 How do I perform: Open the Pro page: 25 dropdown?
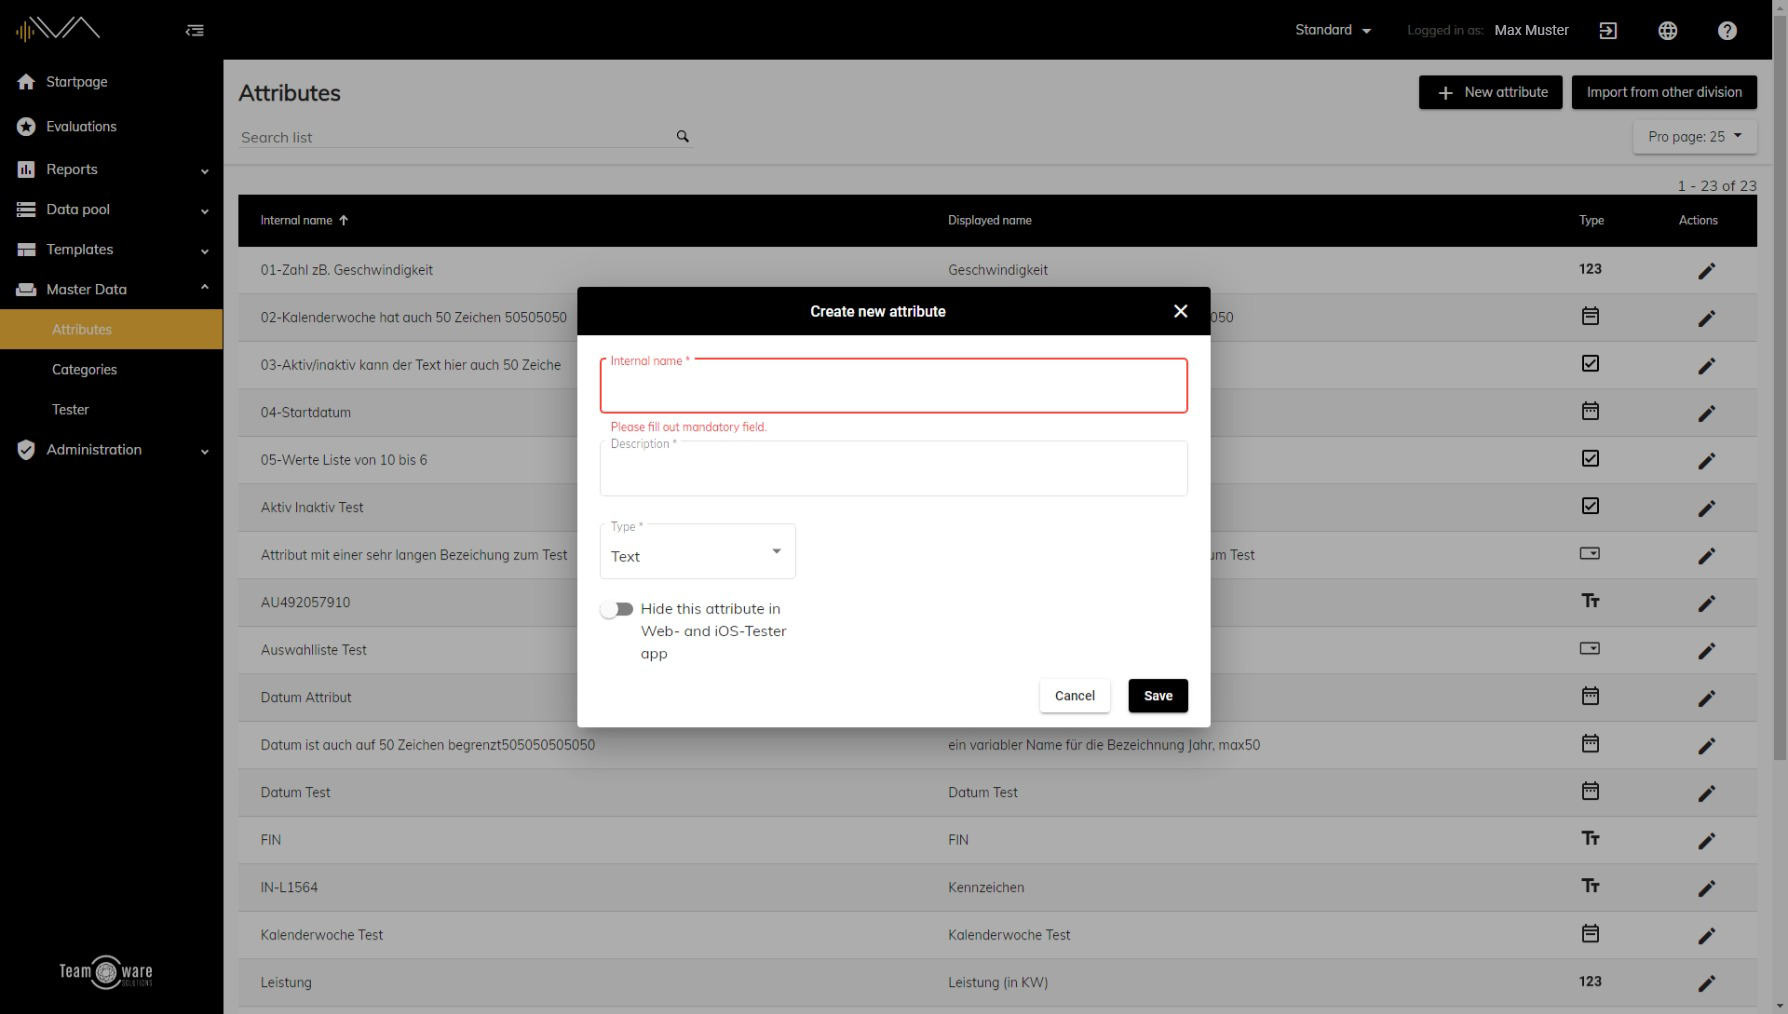[1695, 137]
